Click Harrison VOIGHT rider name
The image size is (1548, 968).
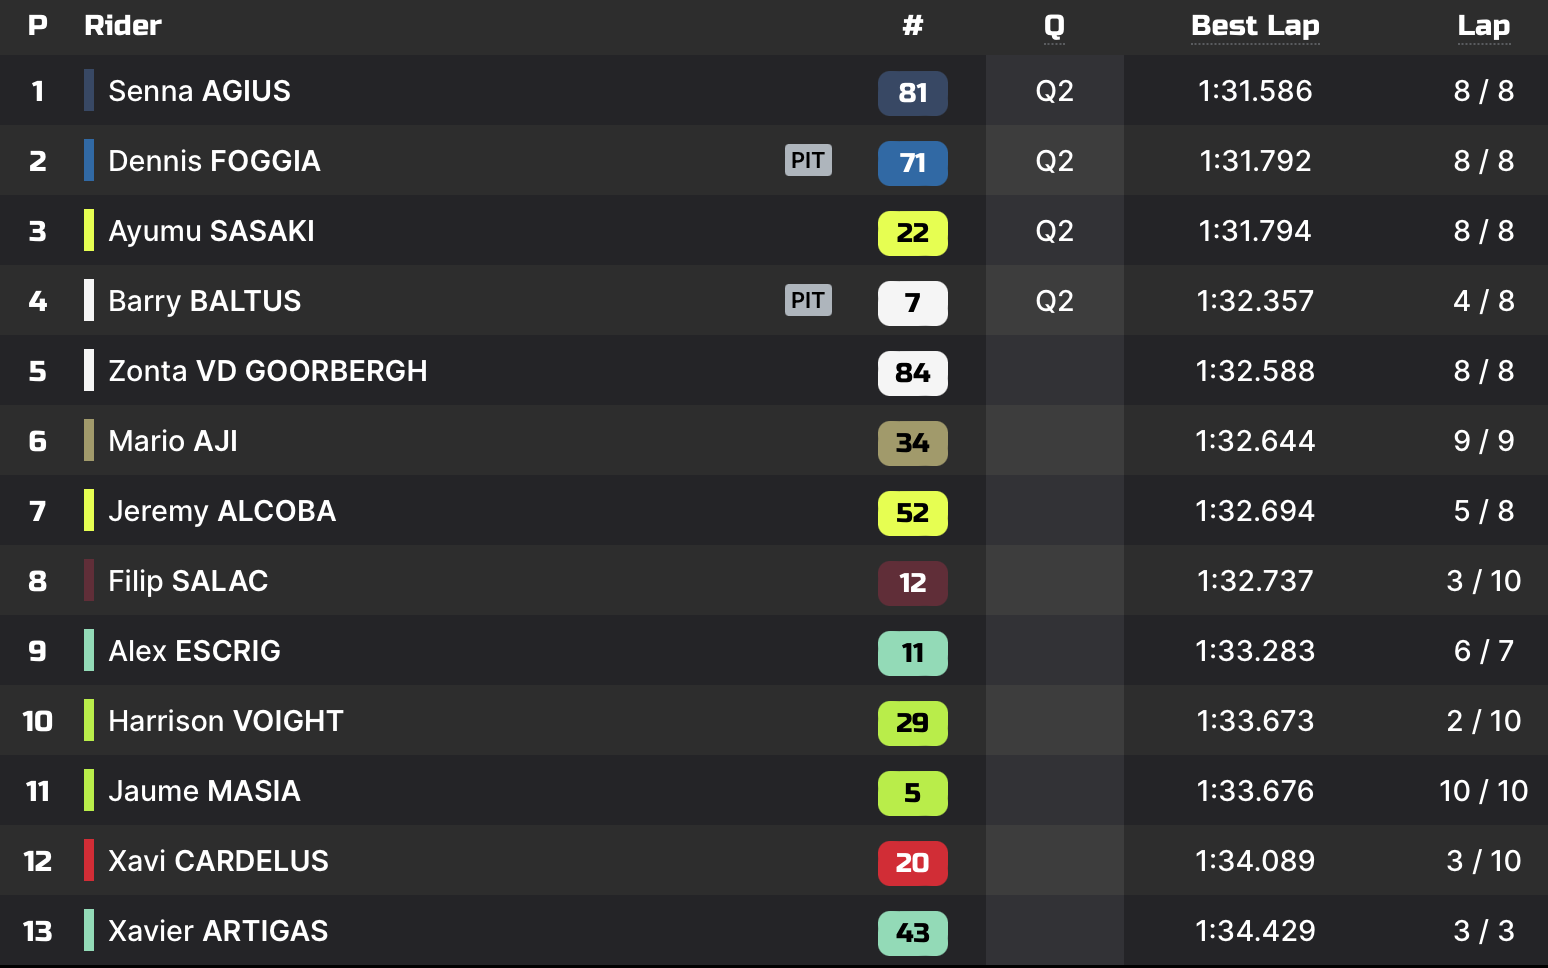(x=226, y=721)
